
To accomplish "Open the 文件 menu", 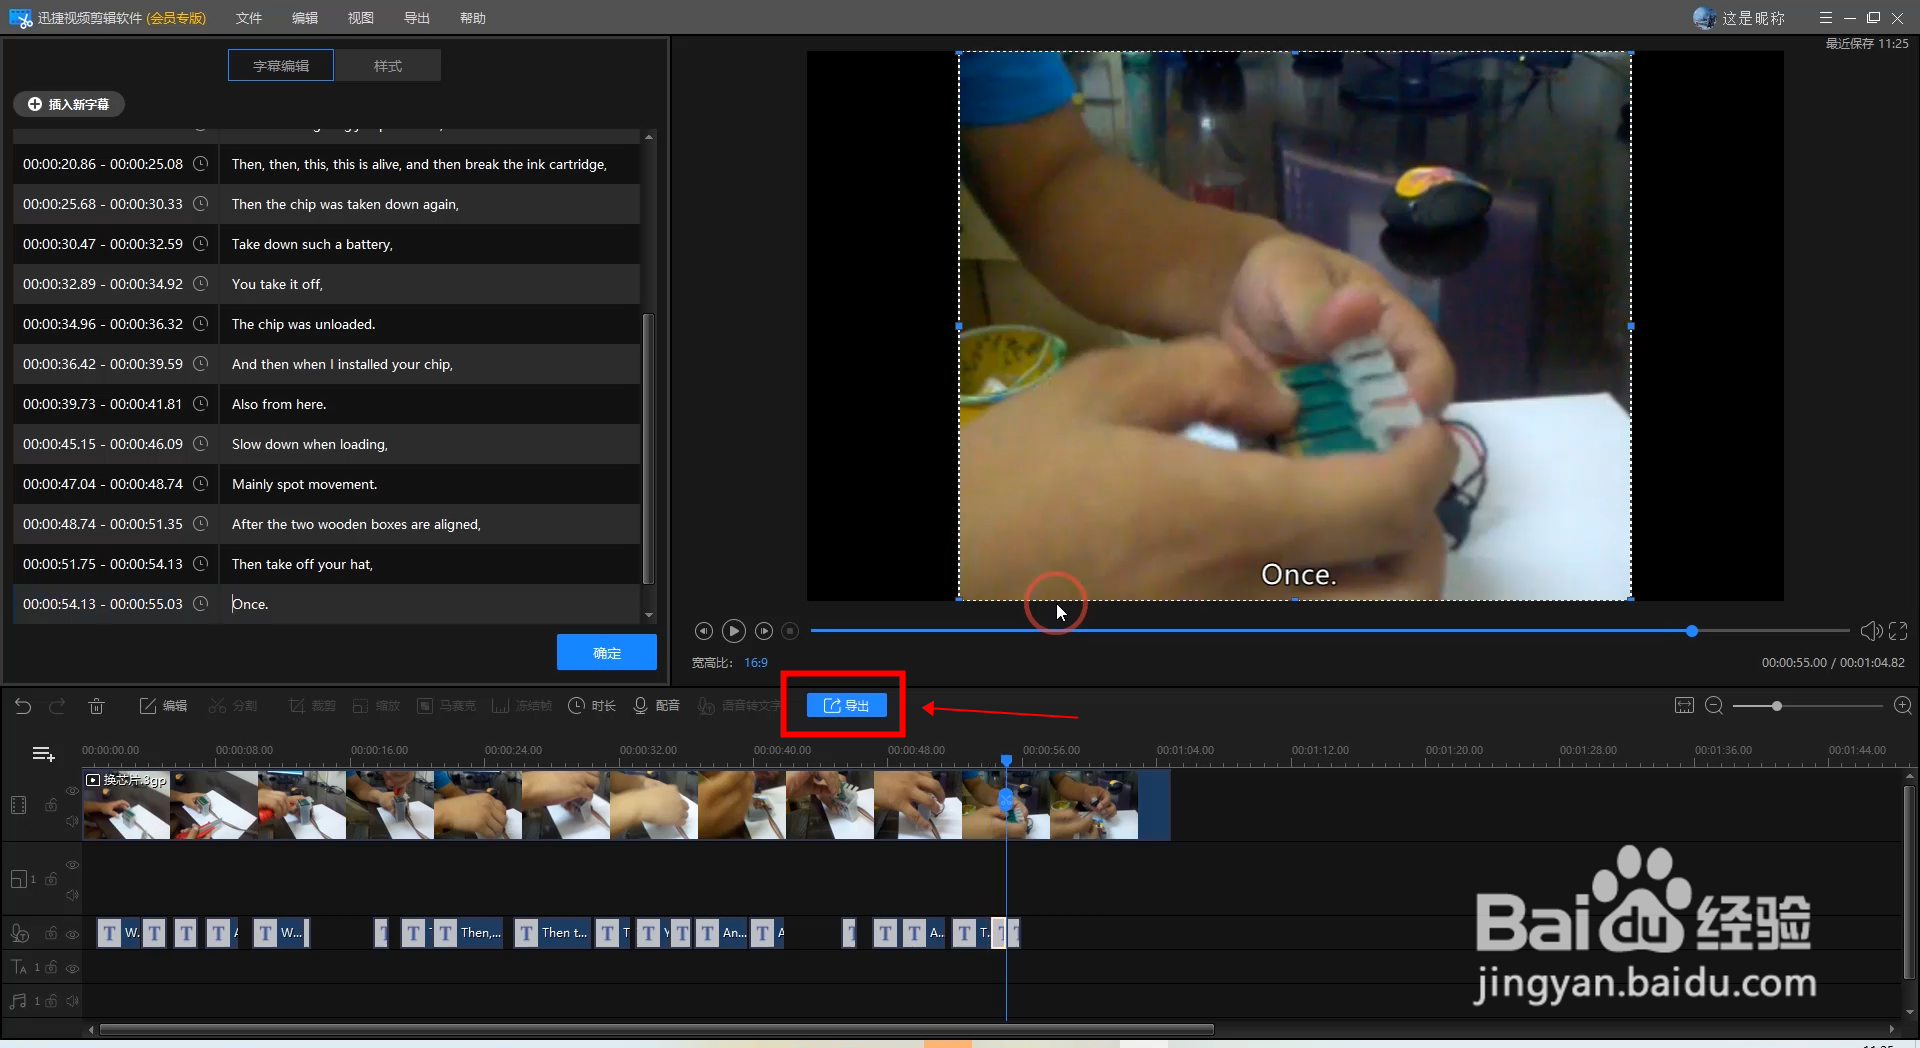I will click(249, 18).
